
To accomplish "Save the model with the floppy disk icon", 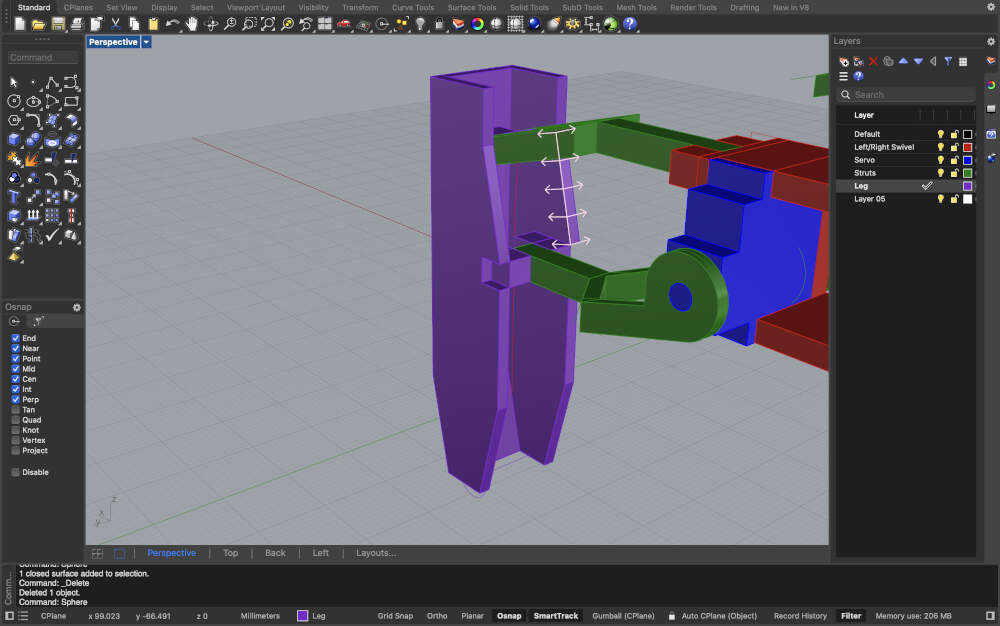I will point(58,24).
